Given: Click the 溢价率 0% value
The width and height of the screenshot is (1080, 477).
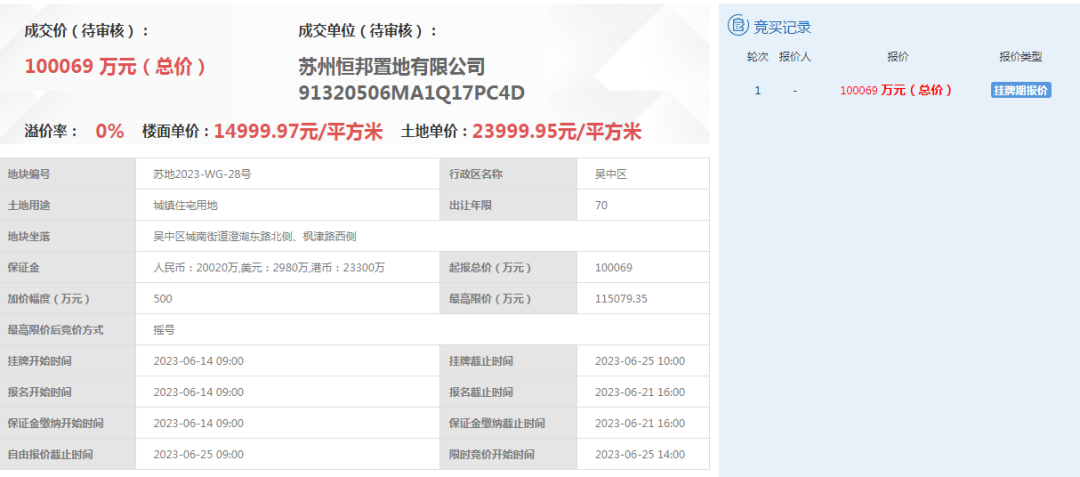Looking at the screenshot, I should click(110, 131).
